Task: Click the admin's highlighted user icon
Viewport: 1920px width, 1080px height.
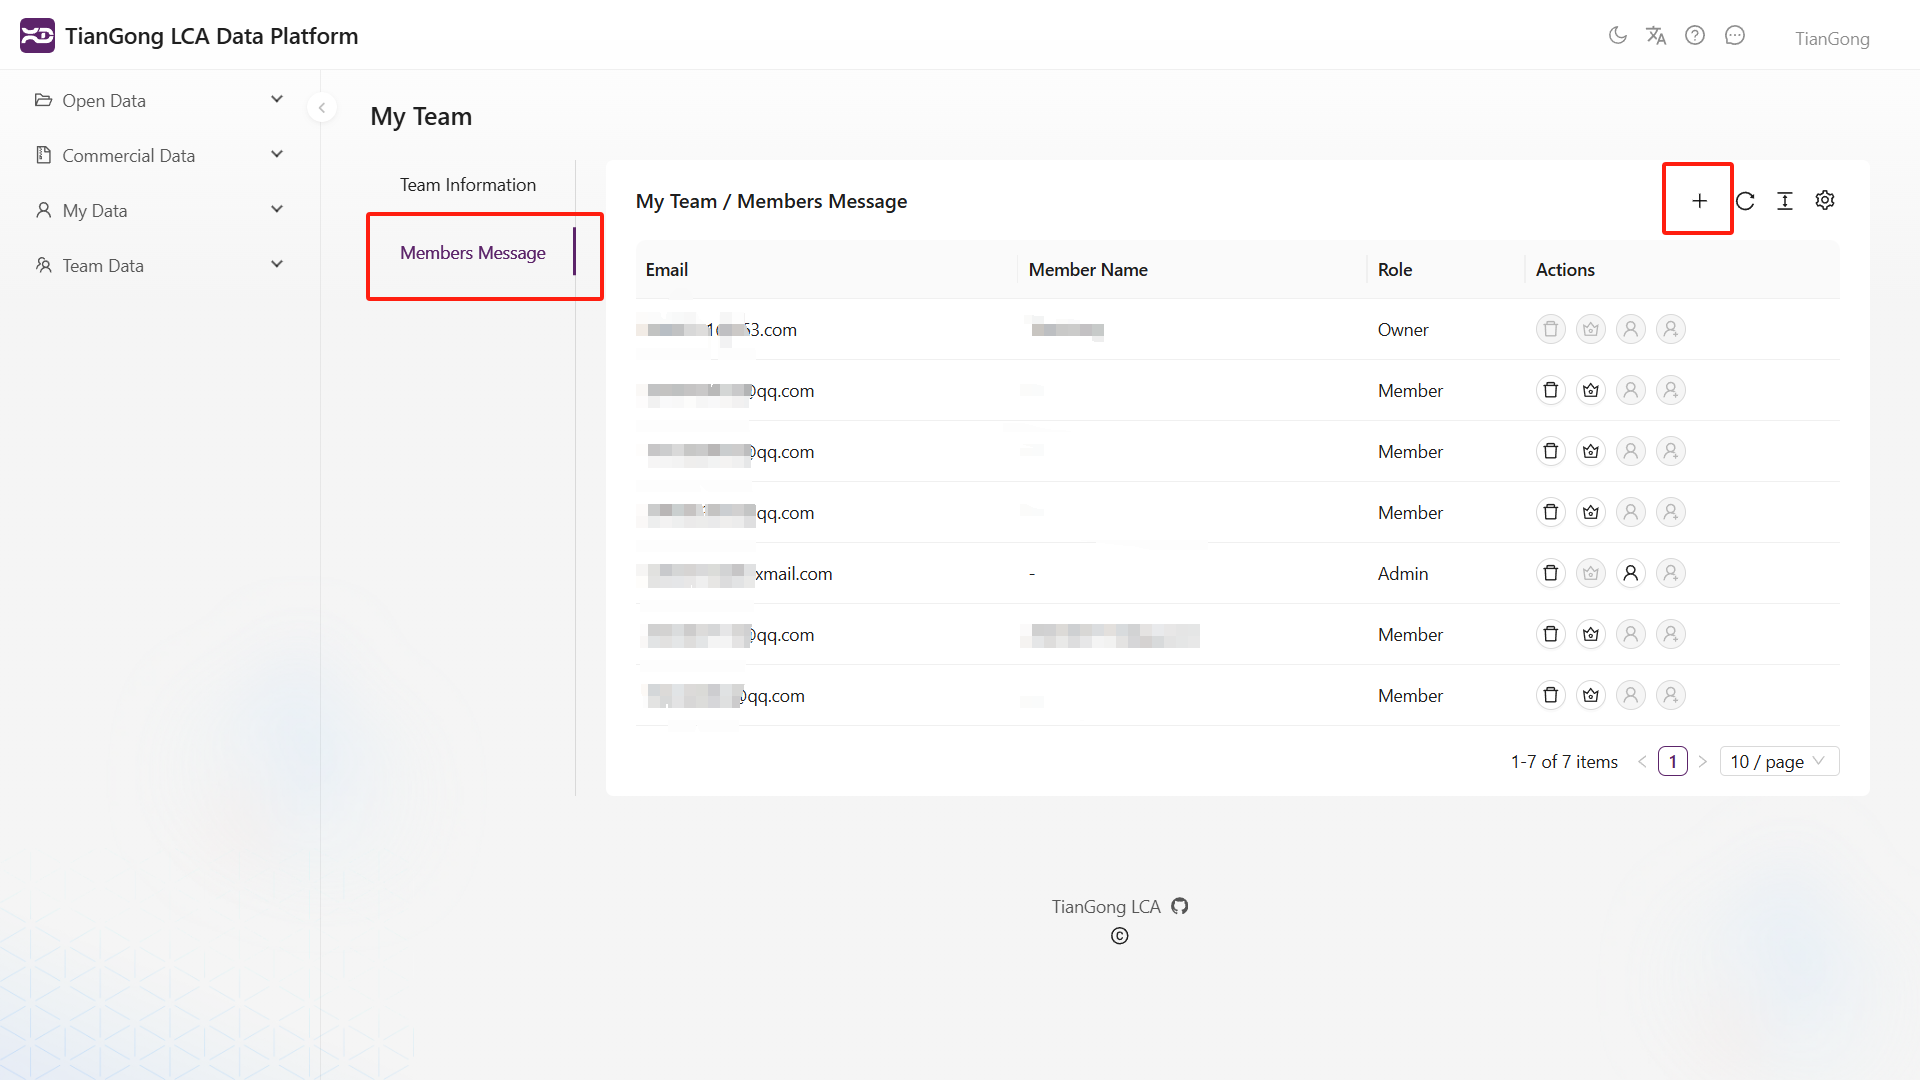Action: point(1630,573)
